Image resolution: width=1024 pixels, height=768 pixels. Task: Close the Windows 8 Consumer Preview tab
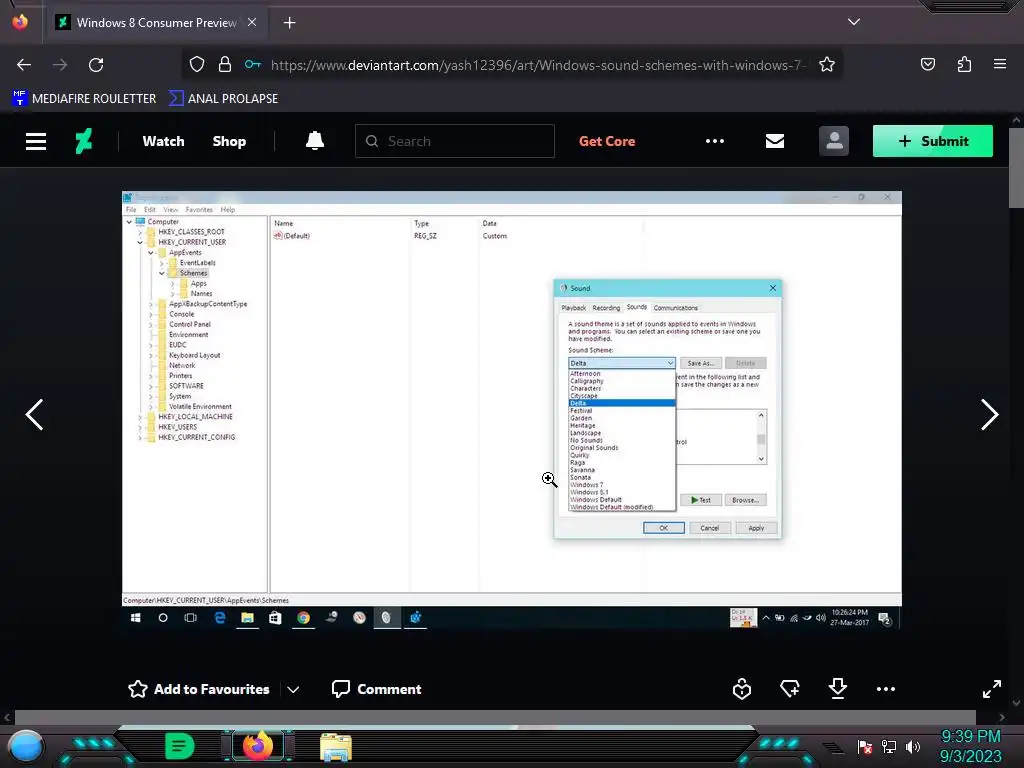[x=252, y=22]
